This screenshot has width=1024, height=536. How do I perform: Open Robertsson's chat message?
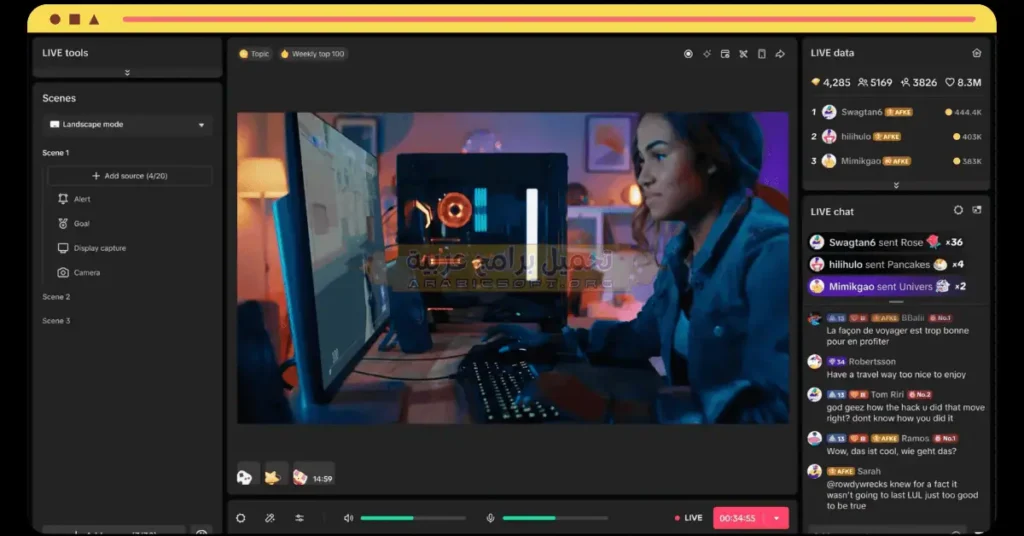click(897, 368)
